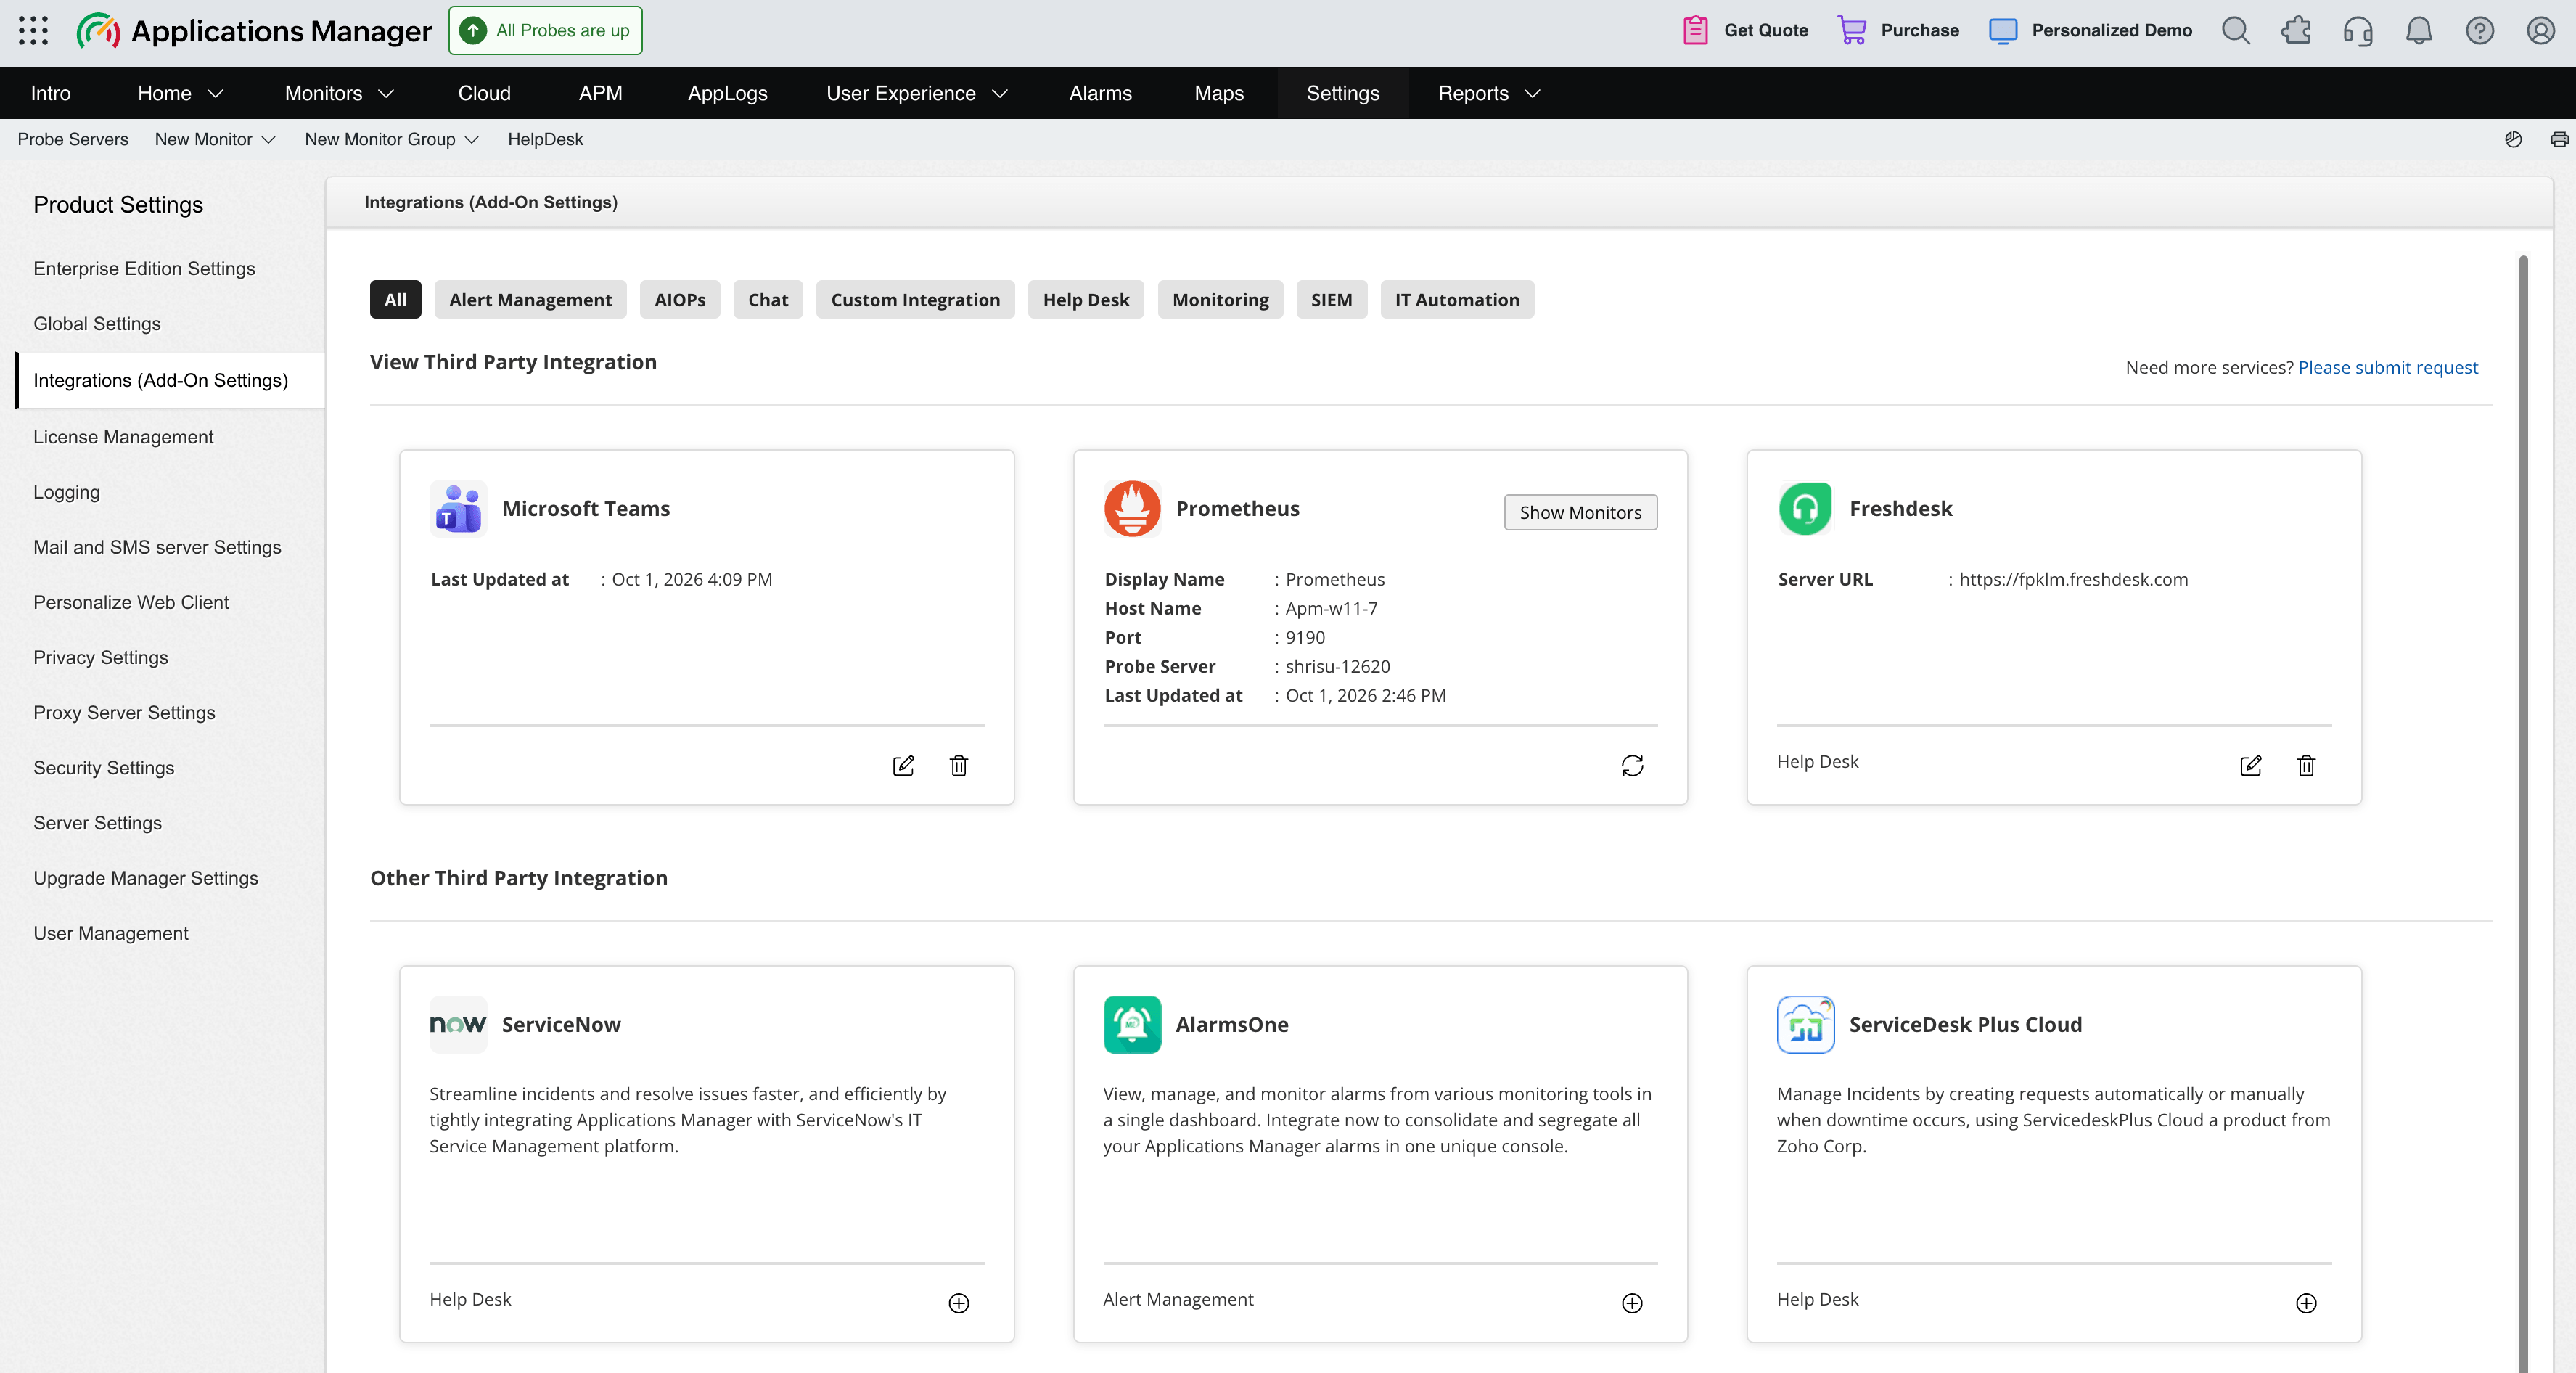The width and height of the screenshot is (2576, 1373).
Task: Open the add-ons puzzle piece icon
Action: 2297,30
